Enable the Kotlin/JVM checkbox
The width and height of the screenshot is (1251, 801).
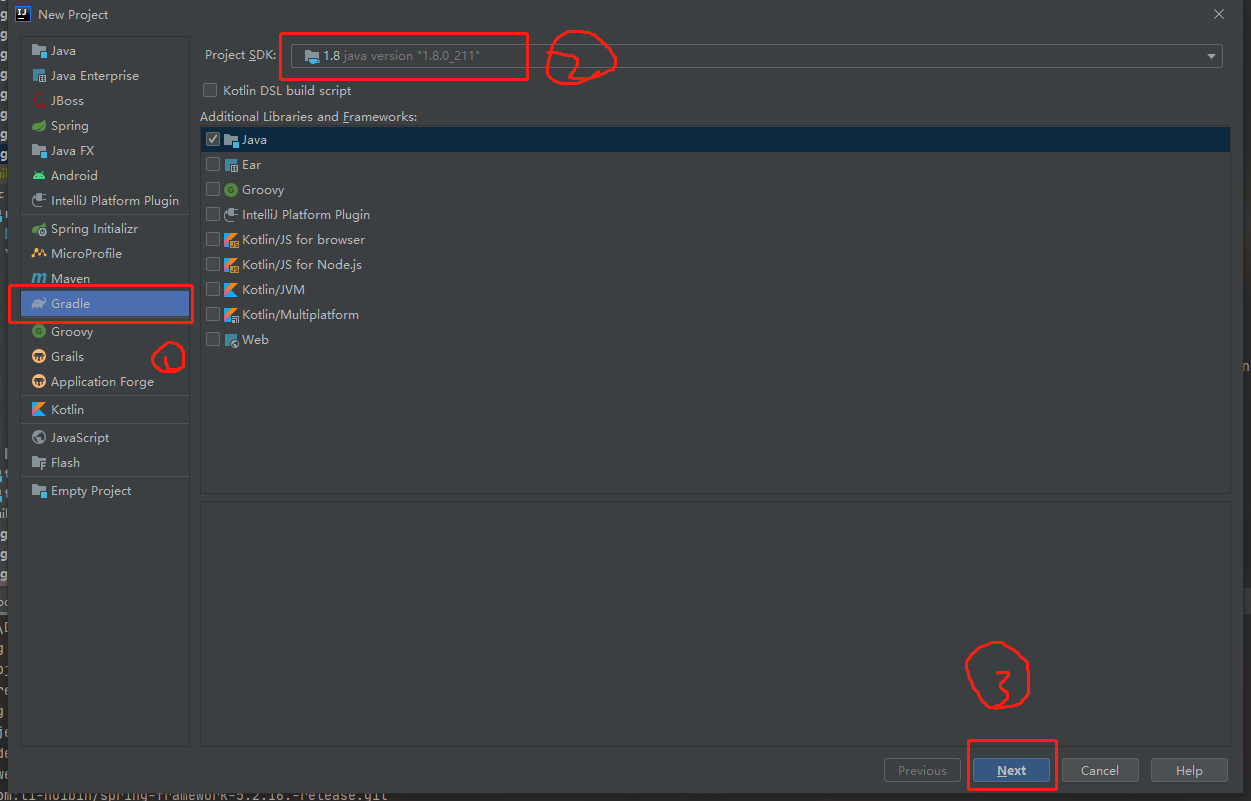(213, 290)
